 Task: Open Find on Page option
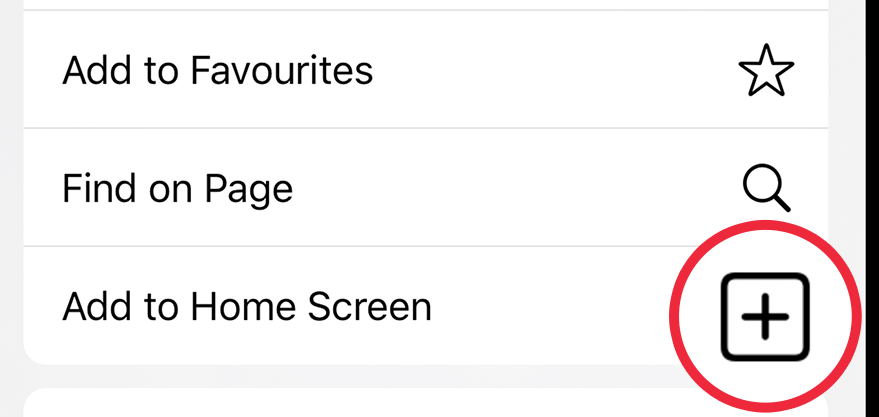pos(177,188)
